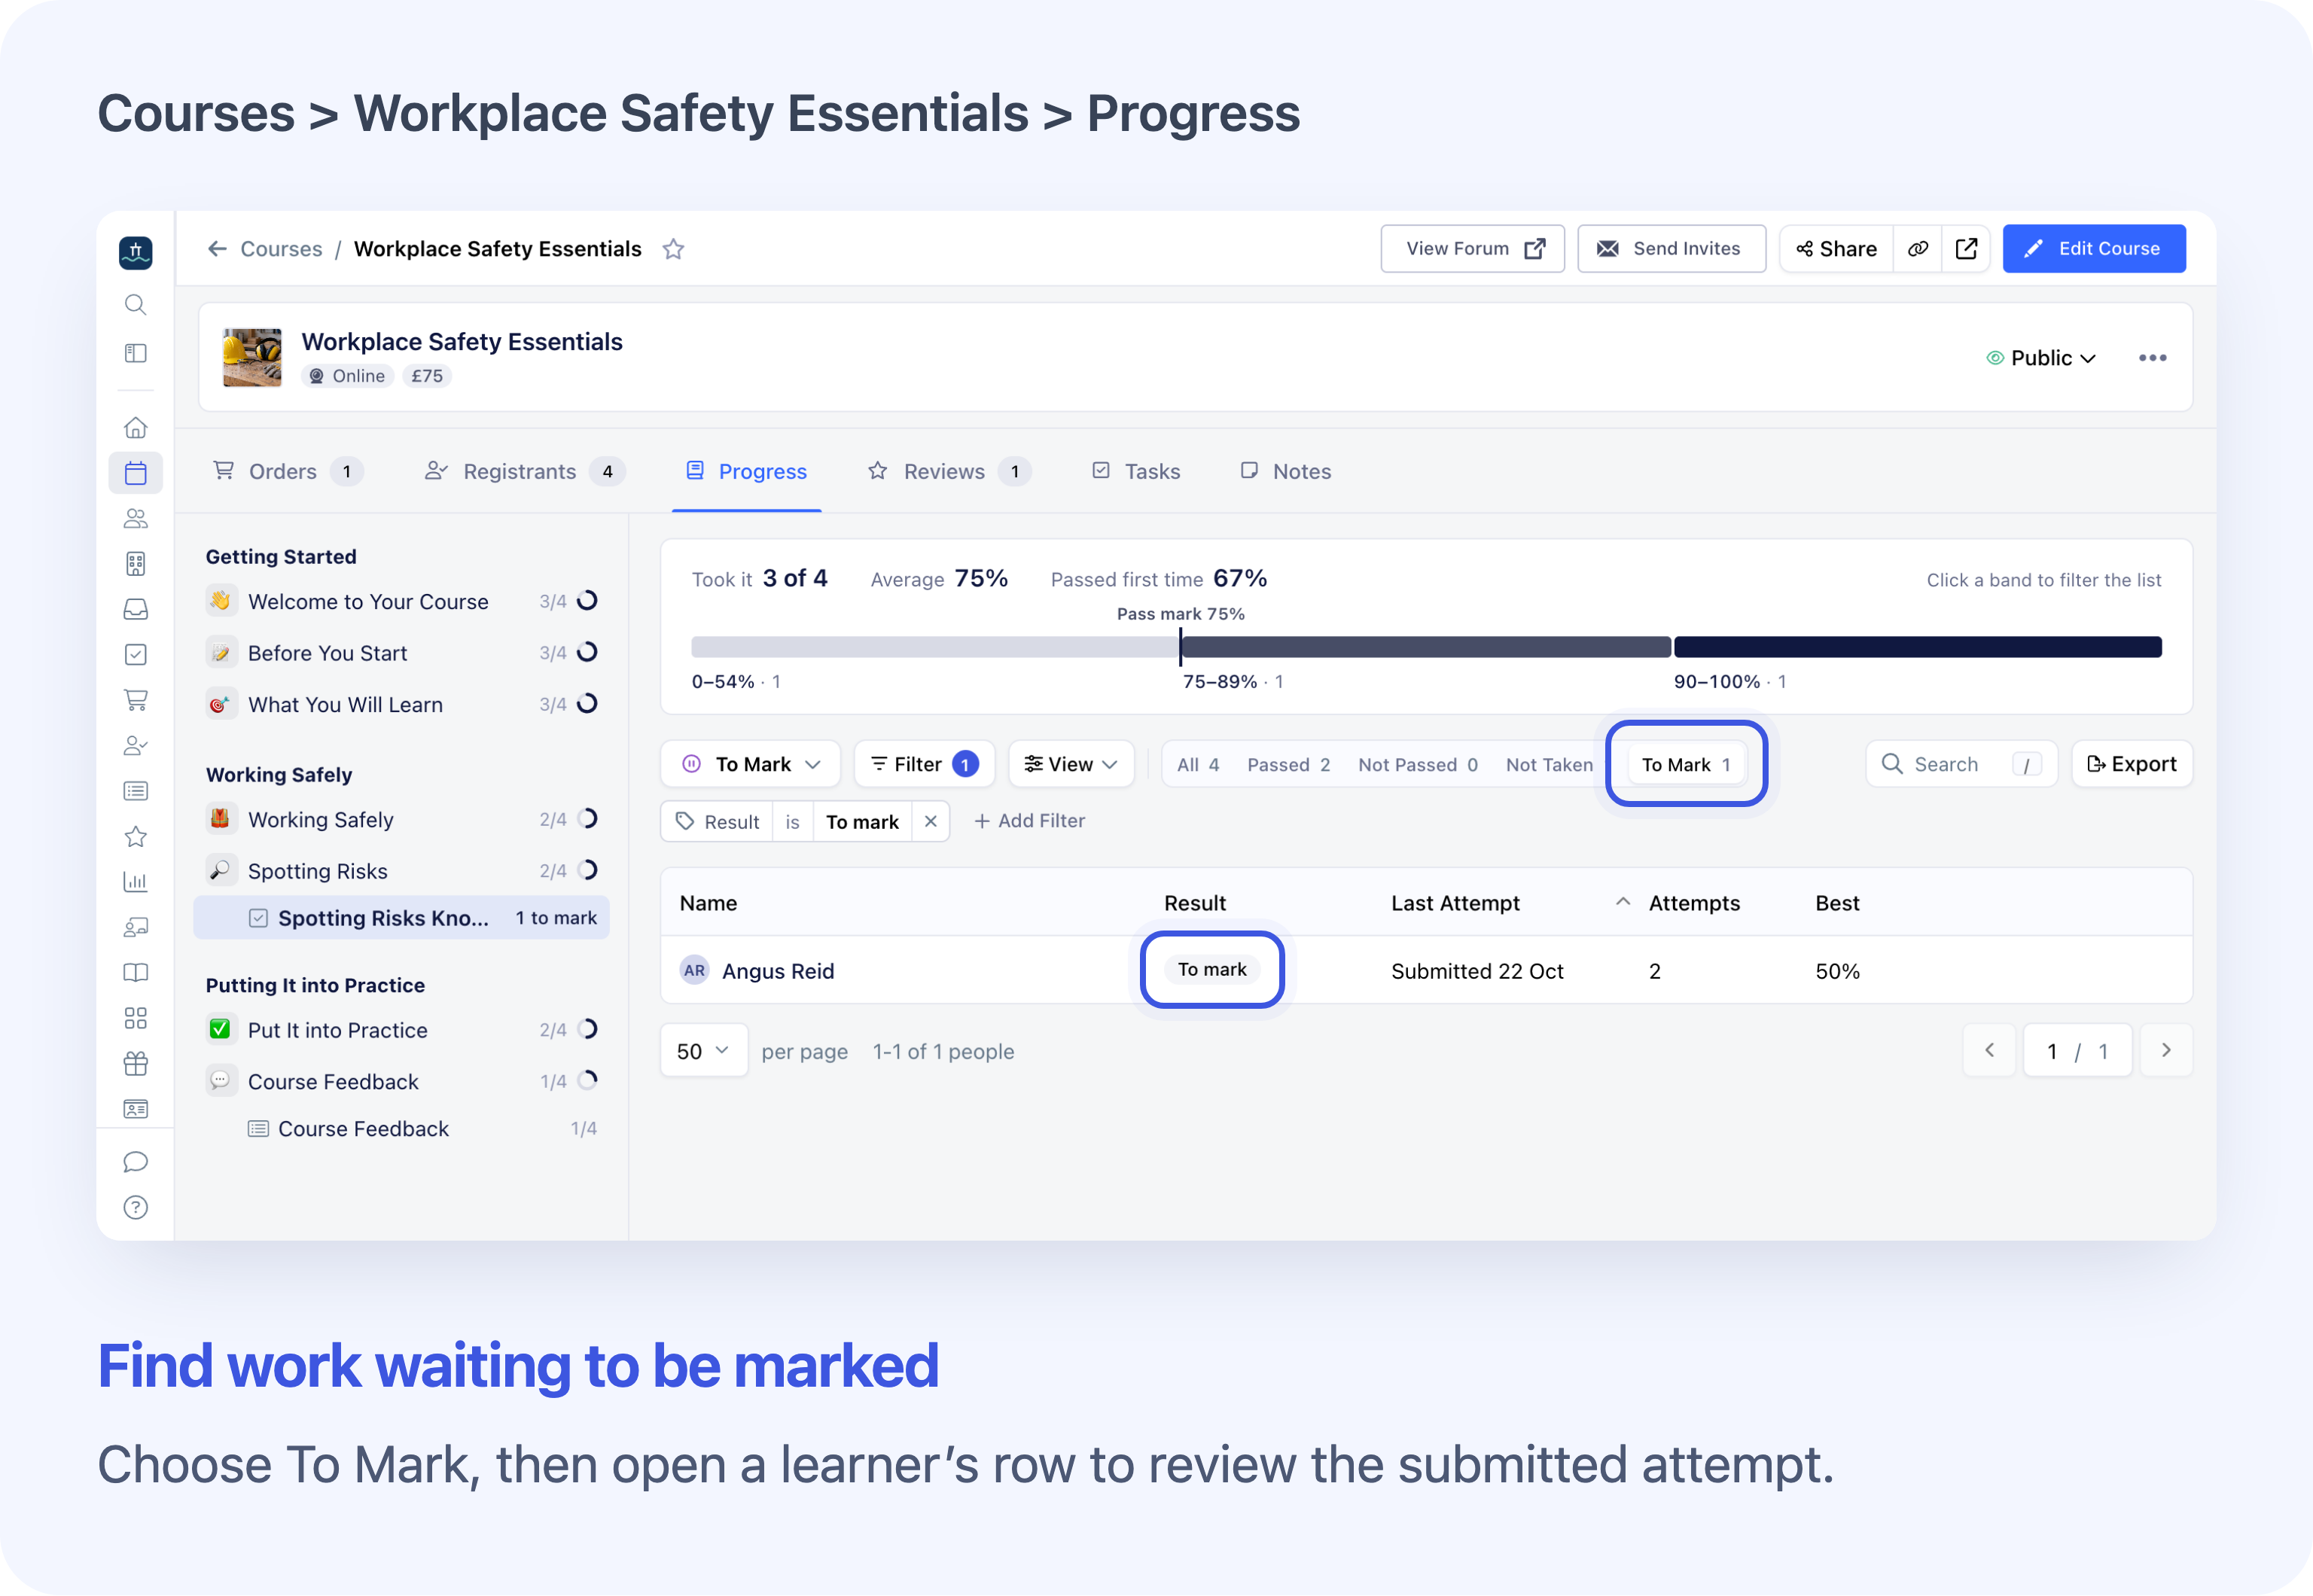Image resolution: width=2313 pixels, height=1596 pixels.
Task: Go back with the left arrow
Action: coord(217,249)
